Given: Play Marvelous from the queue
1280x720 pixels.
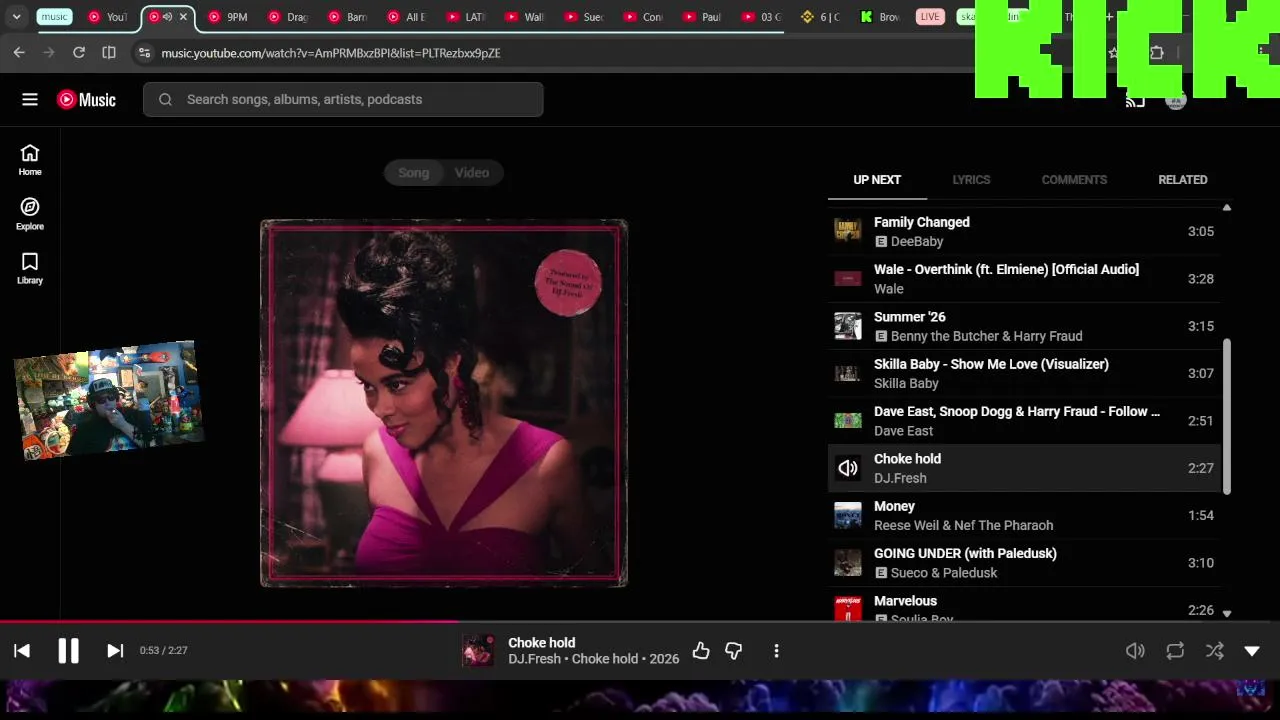Looking at the screenshot, I should [x=1024, y=606].
